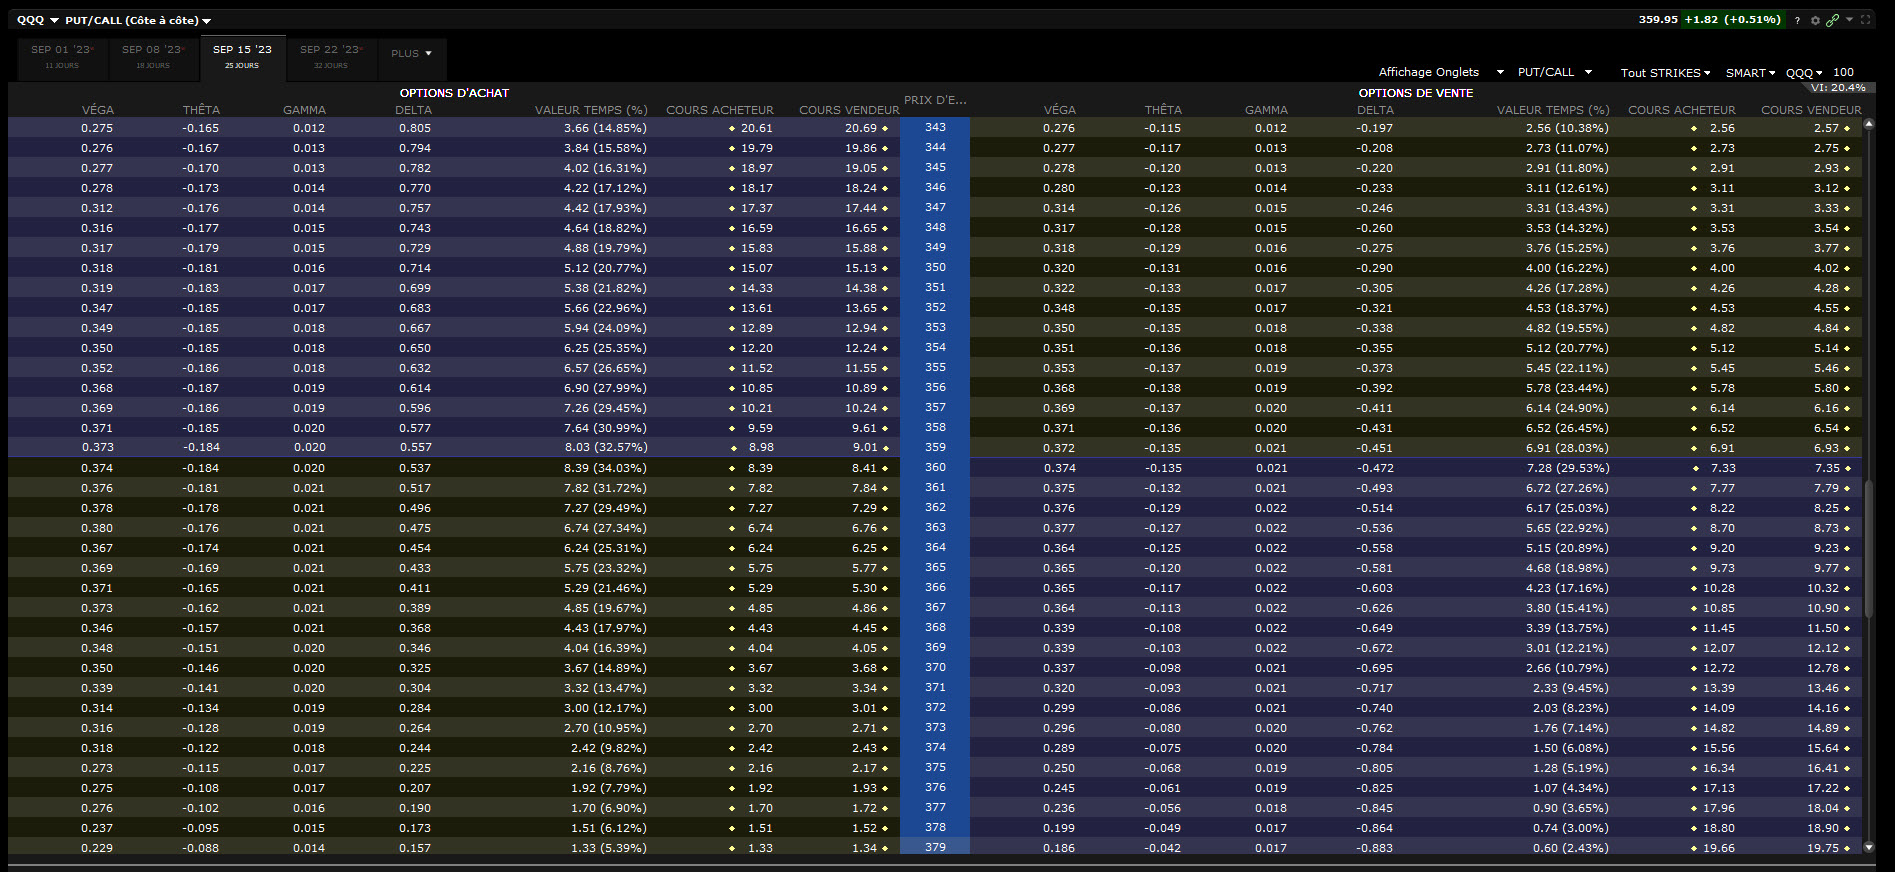Click puts COURS VENDEUR column header
Screen dimensions: 1895x872
1811,110
